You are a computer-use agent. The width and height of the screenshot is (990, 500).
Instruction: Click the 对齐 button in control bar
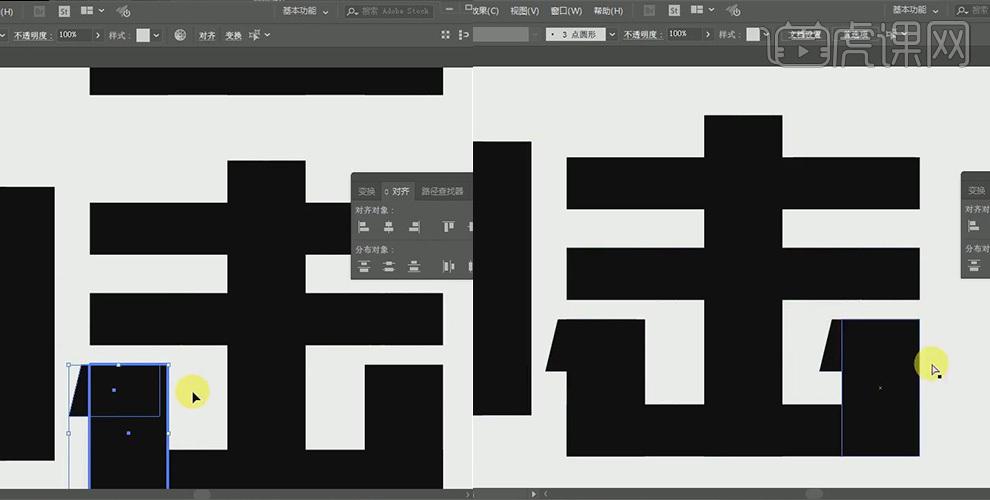pyautogui.click(x=207, y=35)
